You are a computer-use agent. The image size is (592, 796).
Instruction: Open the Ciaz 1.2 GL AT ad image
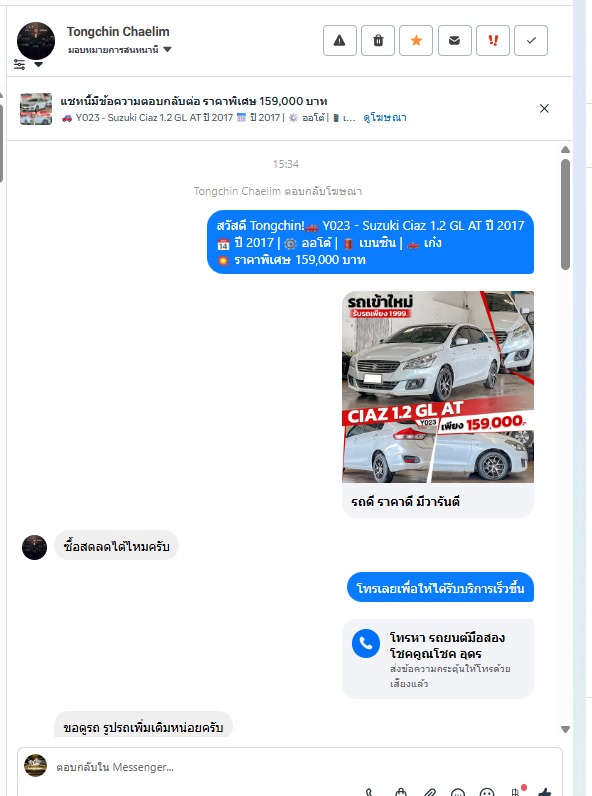438,387
